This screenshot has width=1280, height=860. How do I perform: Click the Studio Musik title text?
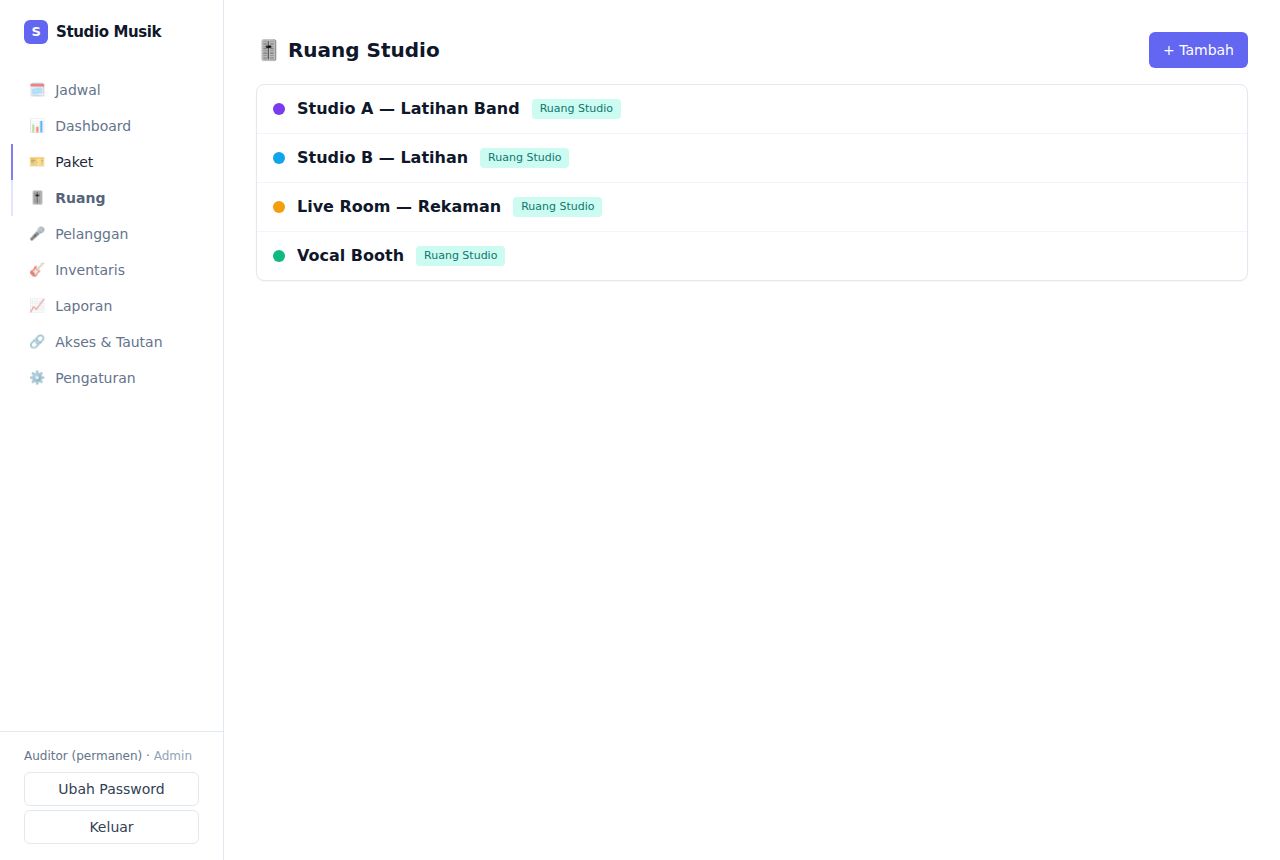point(109,32)
